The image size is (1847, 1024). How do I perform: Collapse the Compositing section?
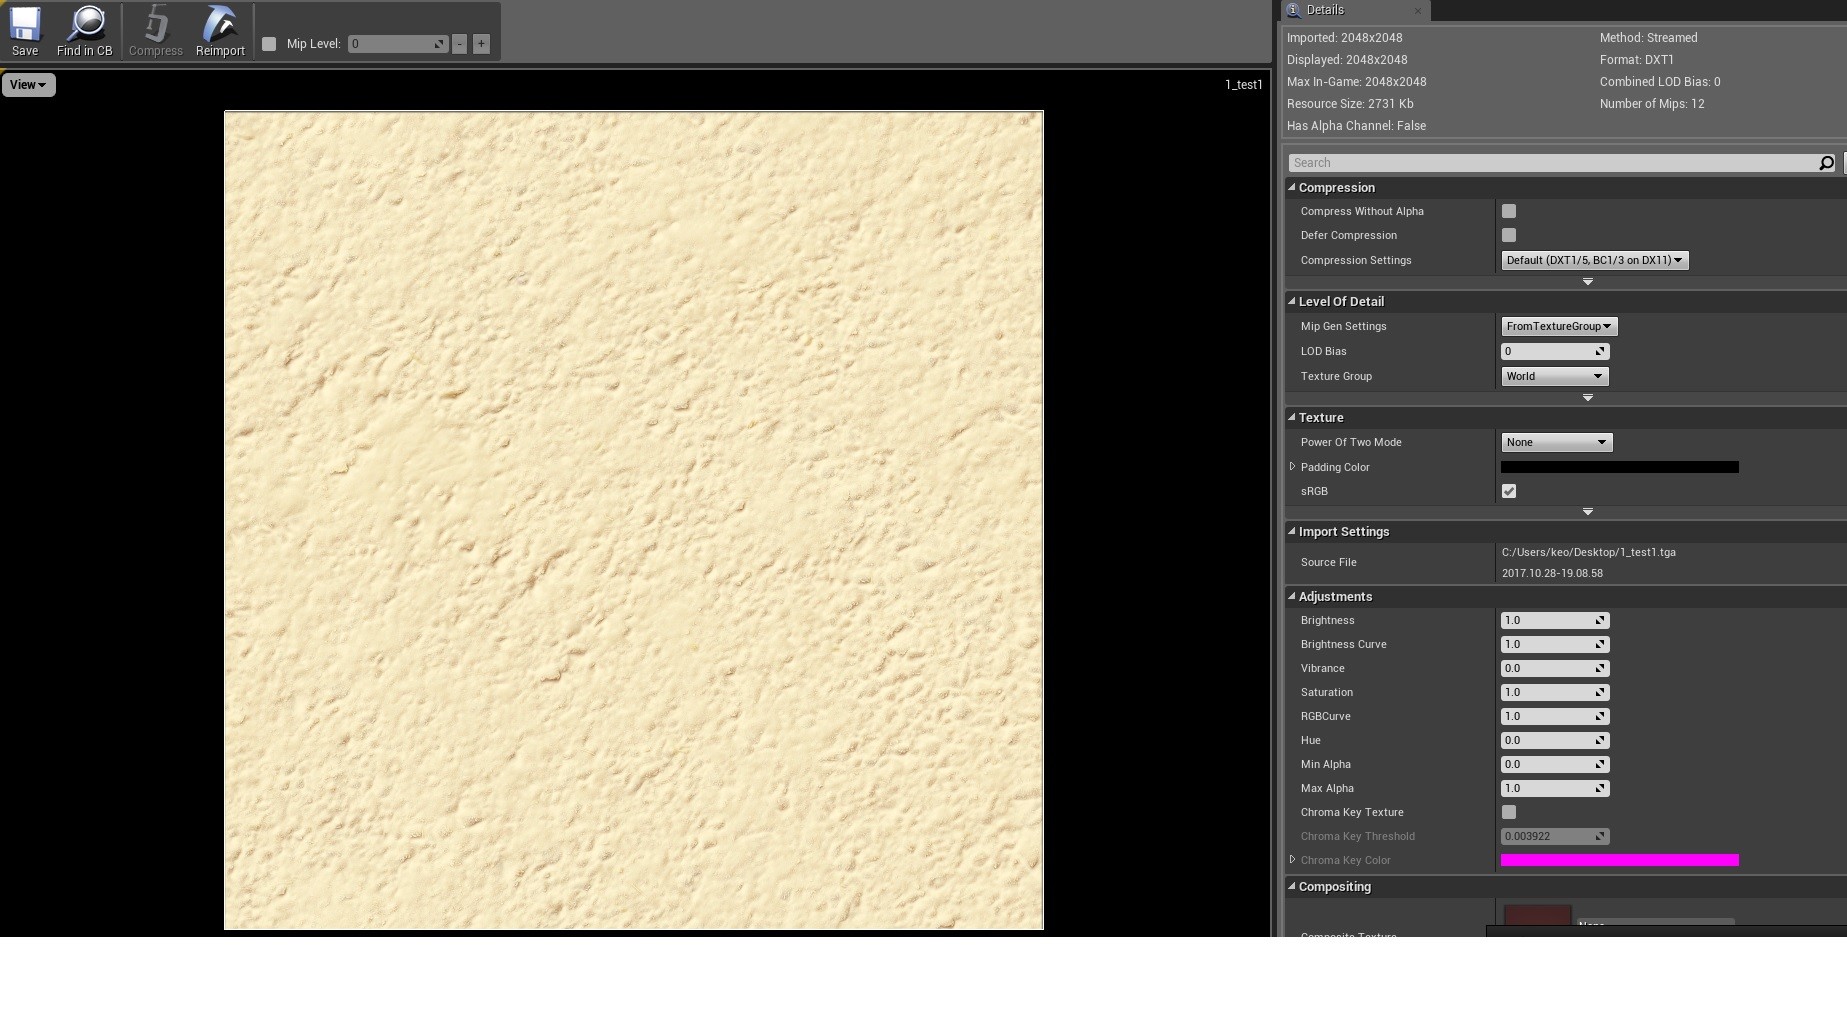click(x=1292, y=886)
